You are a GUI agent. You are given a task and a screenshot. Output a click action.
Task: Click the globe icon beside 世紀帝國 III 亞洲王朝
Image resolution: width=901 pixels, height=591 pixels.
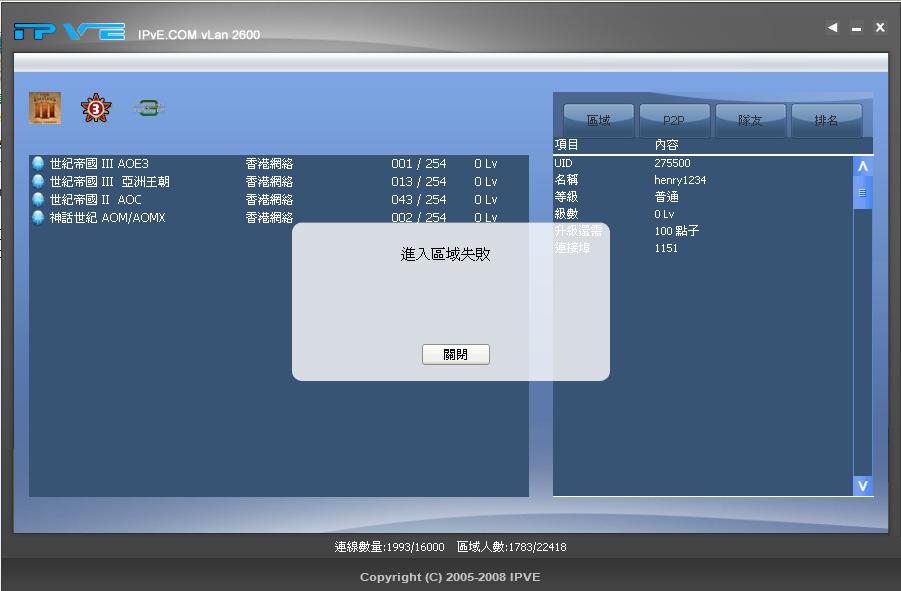[39, 181]
